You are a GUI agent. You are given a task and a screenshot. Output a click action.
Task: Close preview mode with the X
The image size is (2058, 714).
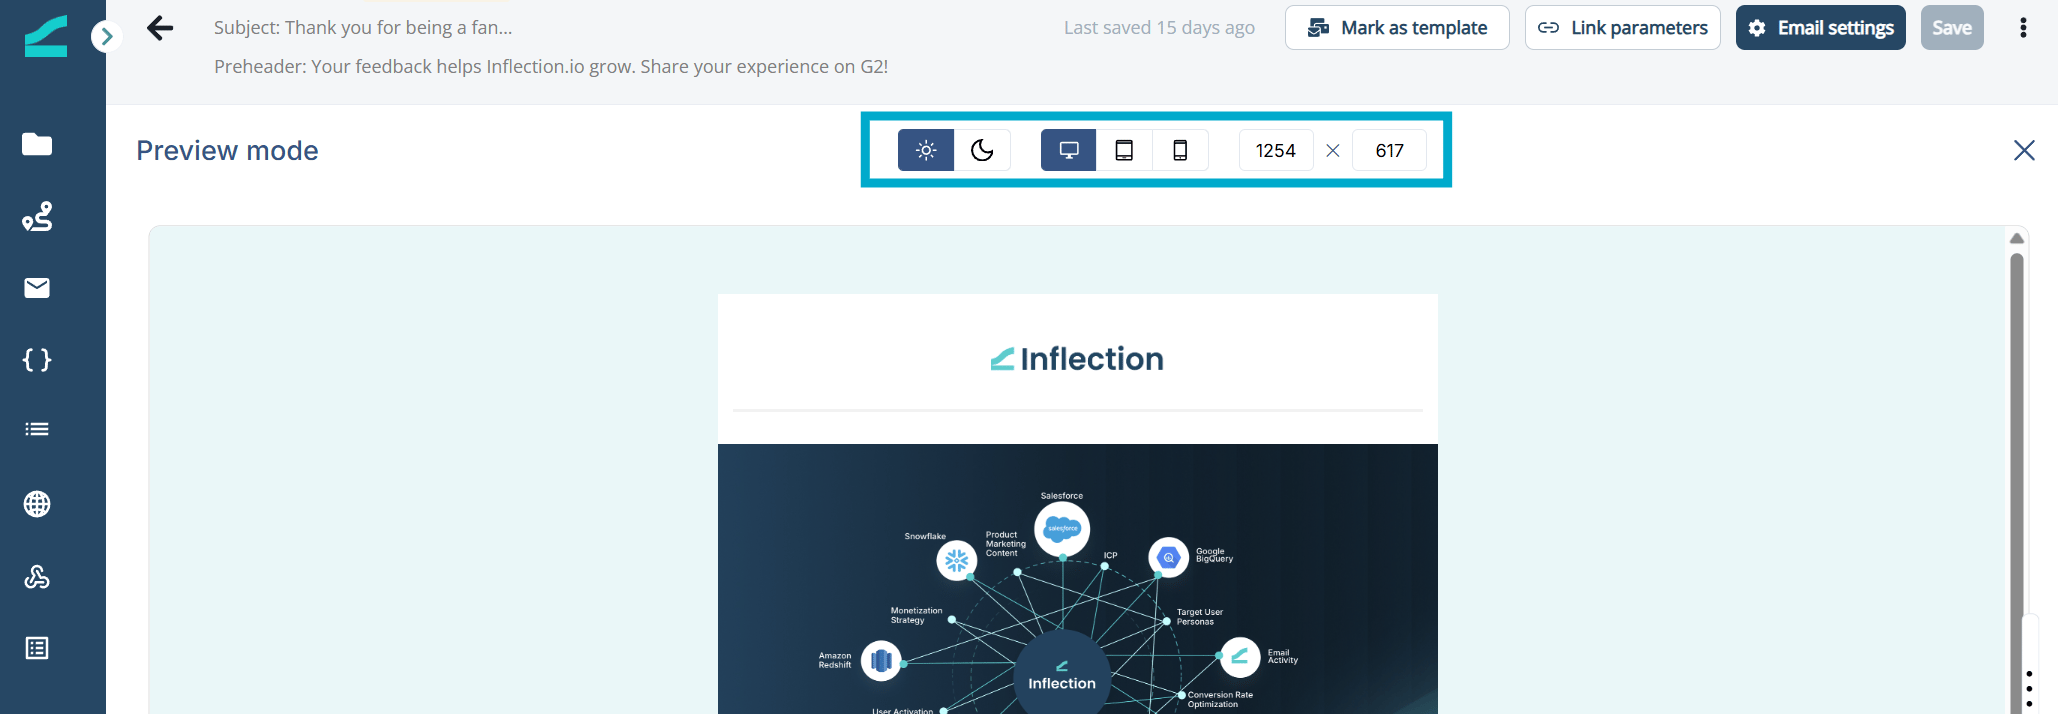(x=2024, y=150)
